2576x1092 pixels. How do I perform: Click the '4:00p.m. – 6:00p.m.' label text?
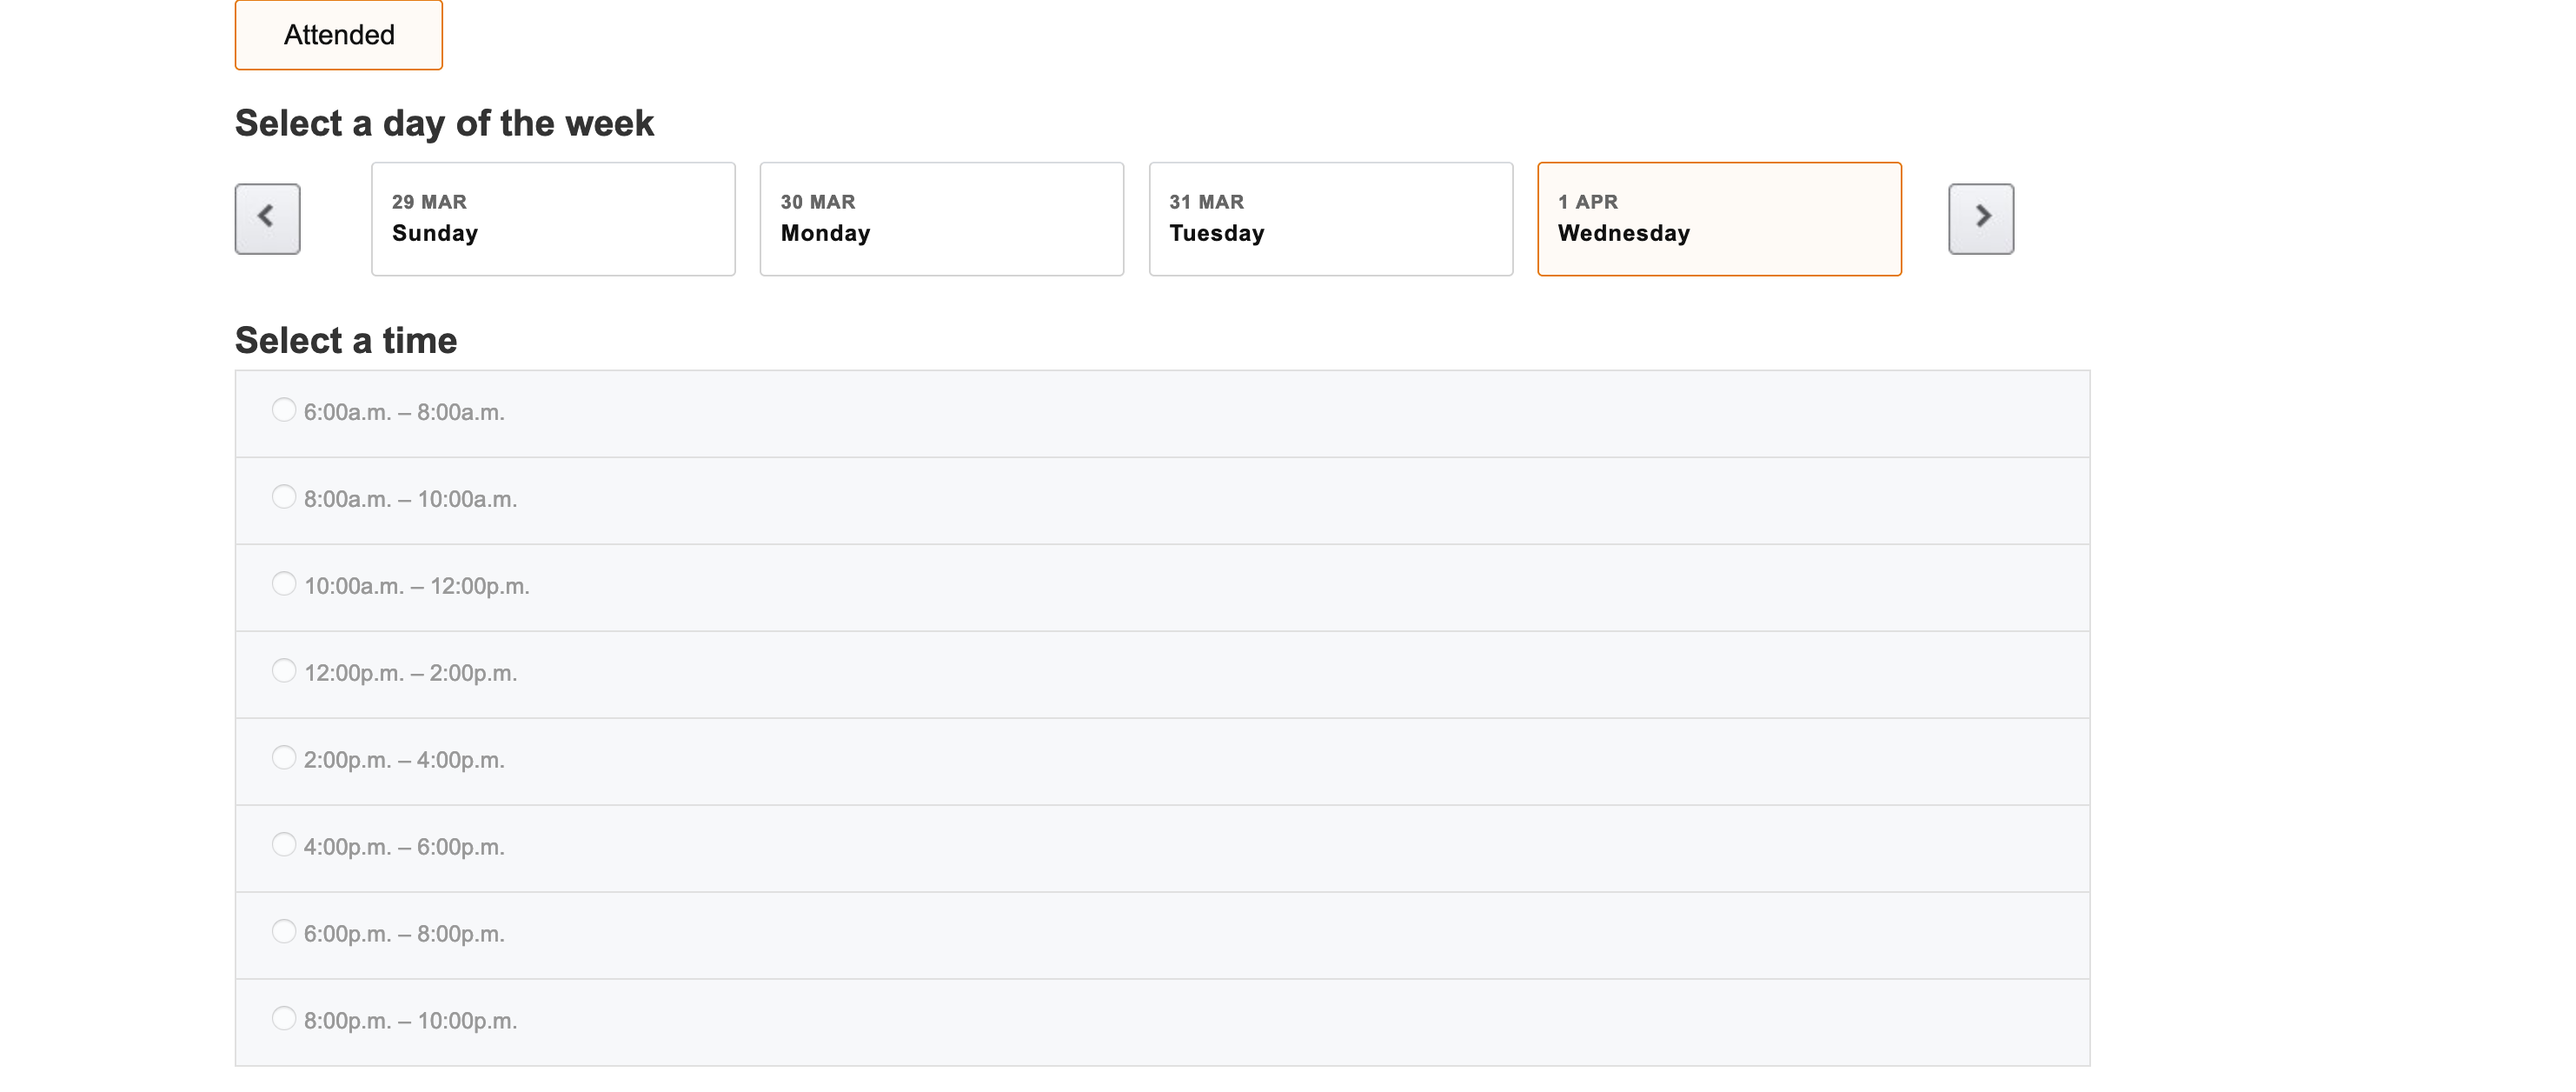tap(404, 847)
